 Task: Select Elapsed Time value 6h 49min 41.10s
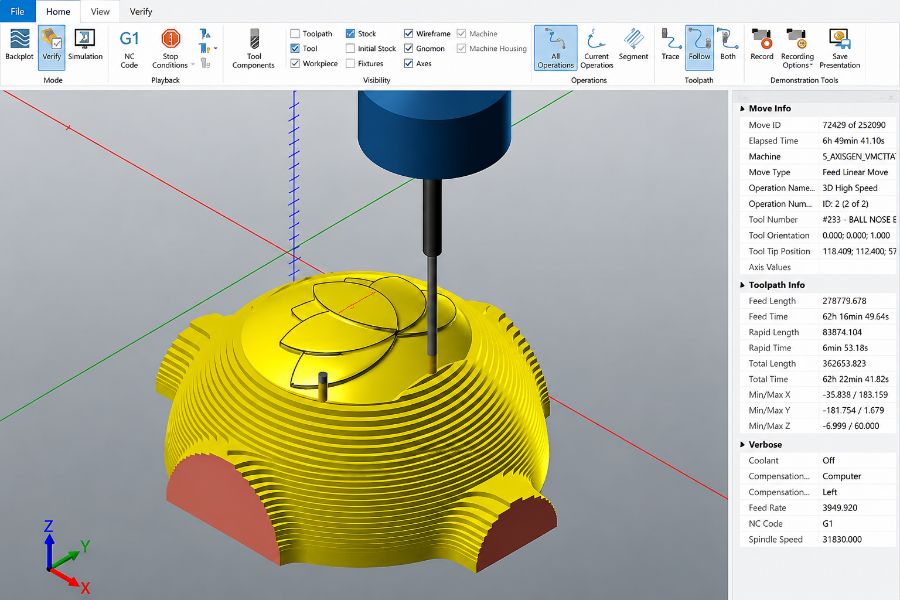point(853,141)
